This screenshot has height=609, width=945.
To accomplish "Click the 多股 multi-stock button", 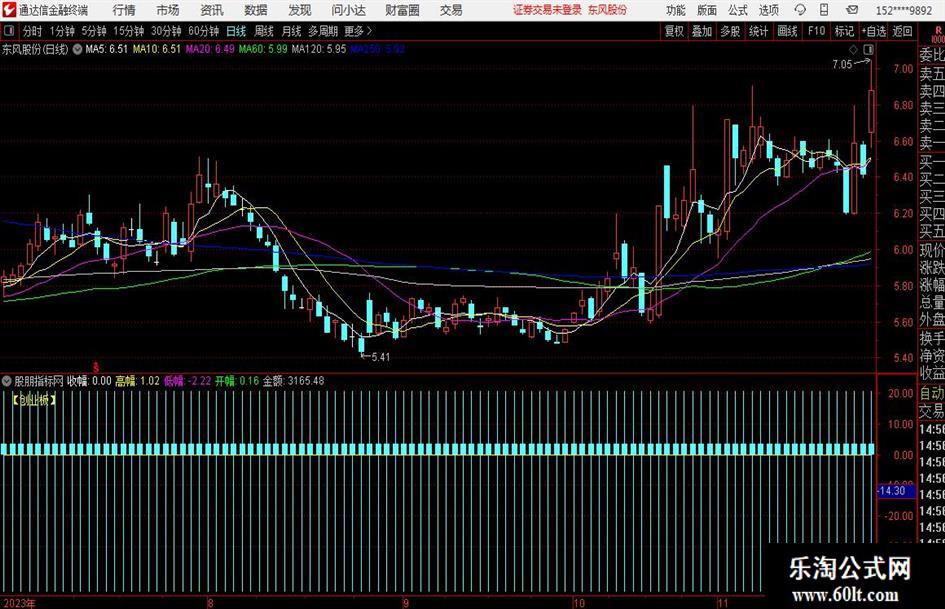I will pyautogui.click(x=730, y=31).
